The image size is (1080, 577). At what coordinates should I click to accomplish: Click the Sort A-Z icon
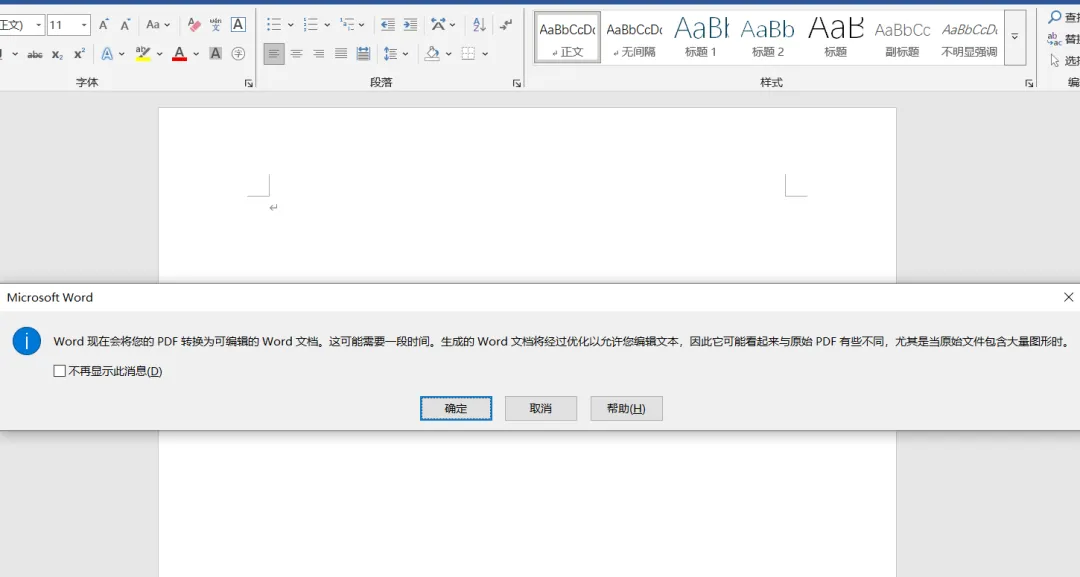click(x=479, y=25)
